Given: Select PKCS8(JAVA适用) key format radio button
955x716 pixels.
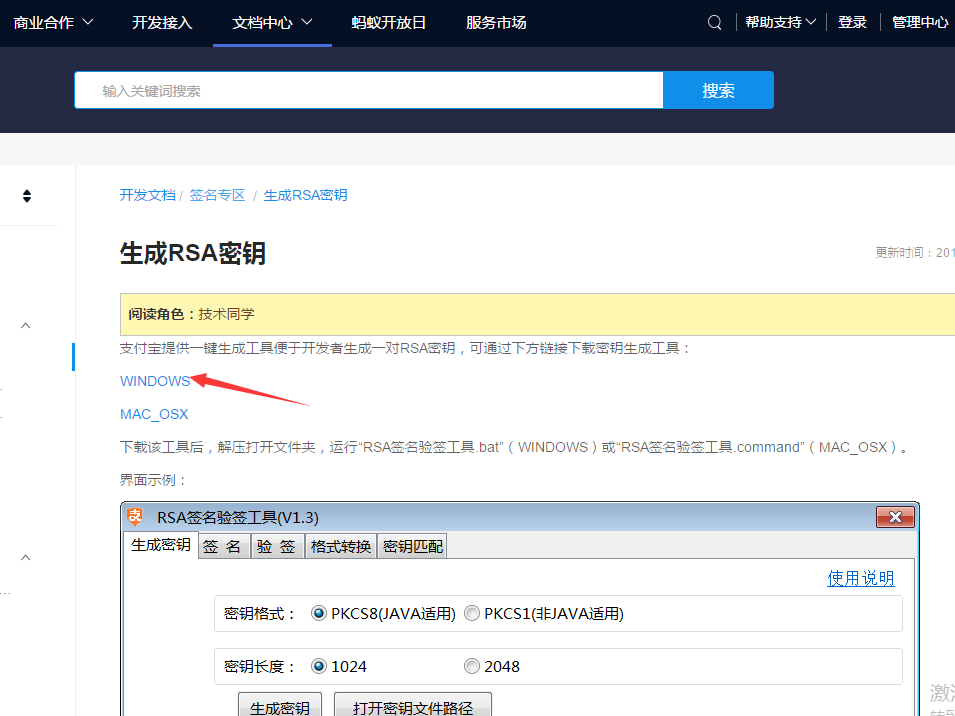Looking at the screenshot, I should 319,613.
